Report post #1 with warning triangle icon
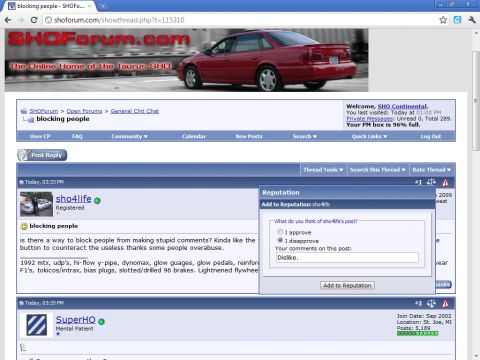480x360 pixels. pos(445,182)
